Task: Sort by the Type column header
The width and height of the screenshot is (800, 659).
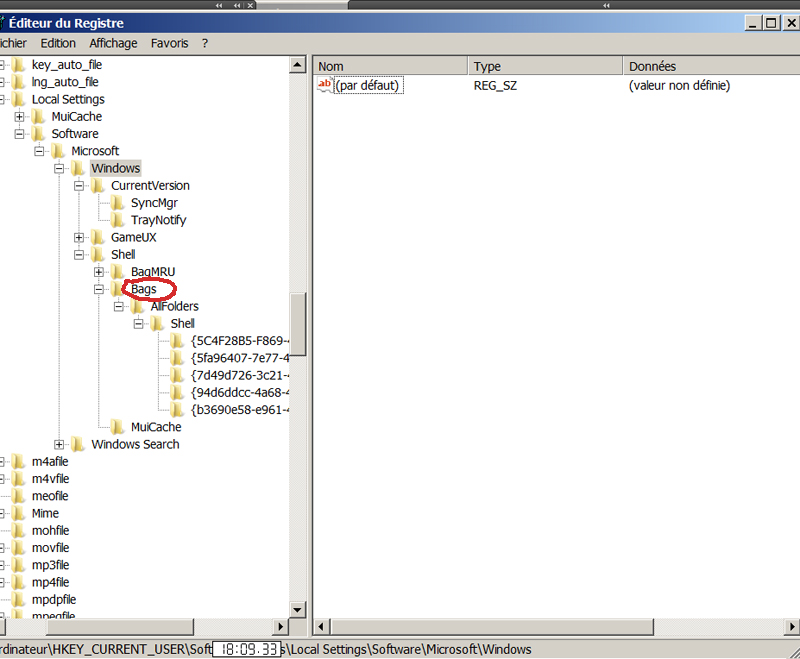Action: tap(545, 66)
